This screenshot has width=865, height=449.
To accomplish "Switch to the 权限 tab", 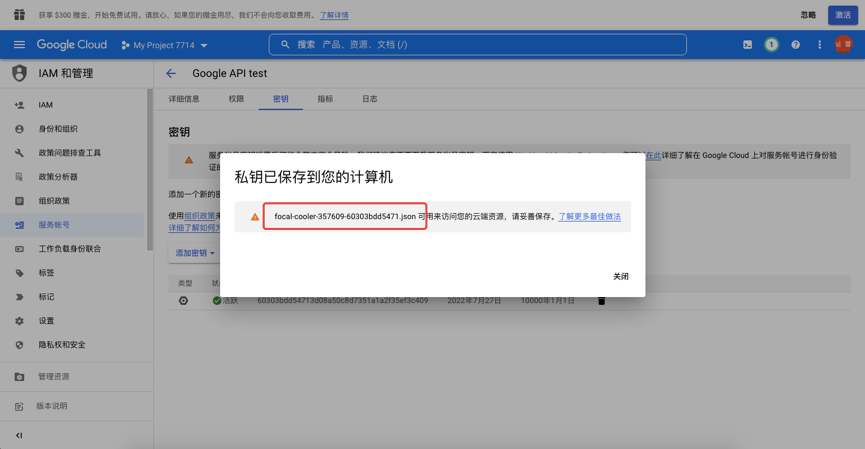I will click(236, 99).
